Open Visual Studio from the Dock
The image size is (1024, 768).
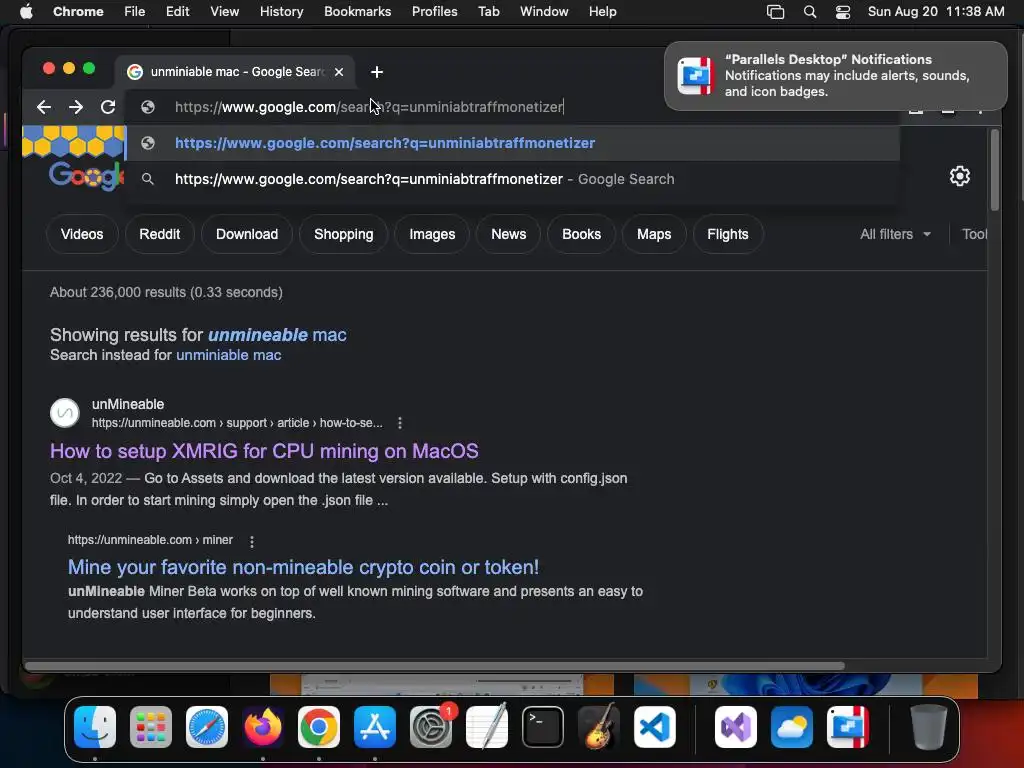736,727
